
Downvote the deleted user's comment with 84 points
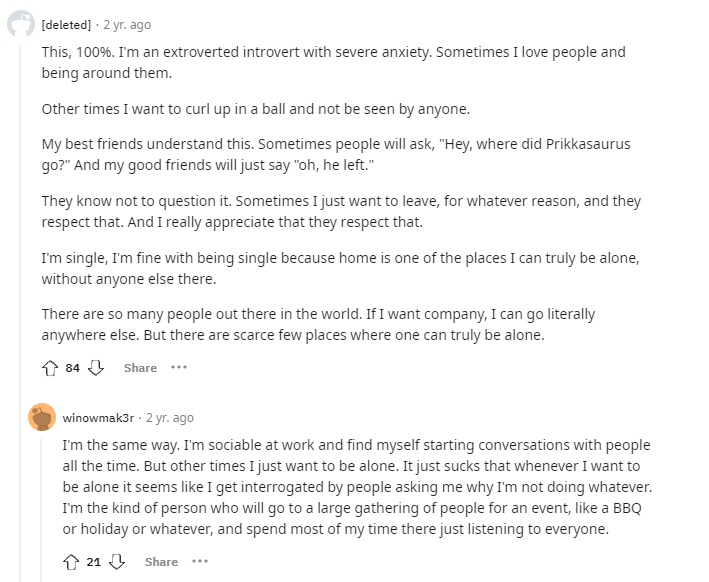tap(96, 368)
